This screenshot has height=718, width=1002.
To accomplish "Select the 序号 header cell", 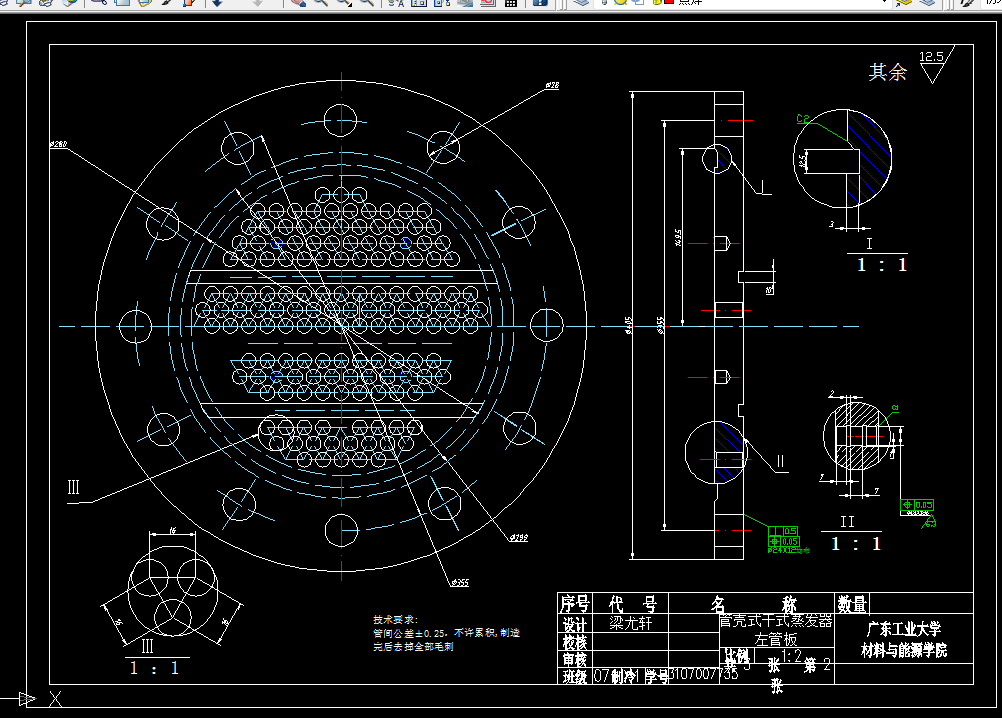I will coord(574,603).
